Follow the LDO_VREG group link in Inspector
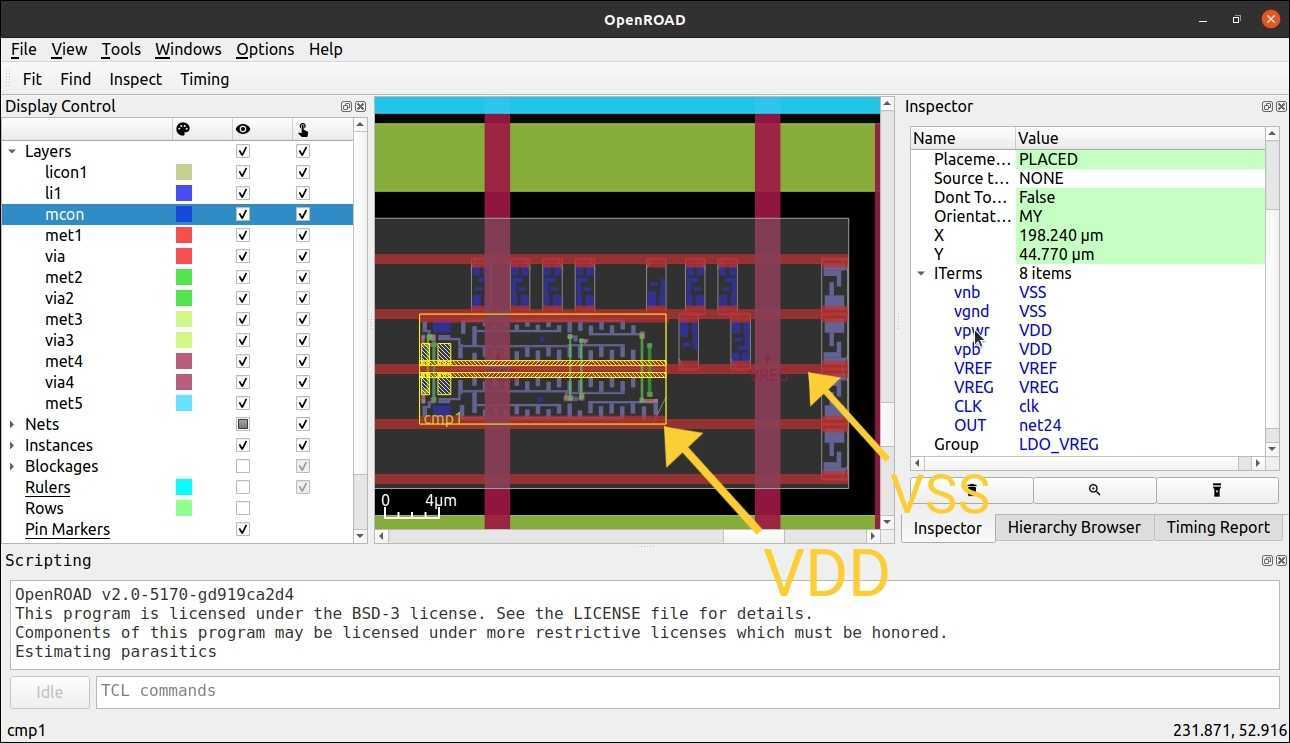Screen dimensions: 1290x743 point(1059,444)
